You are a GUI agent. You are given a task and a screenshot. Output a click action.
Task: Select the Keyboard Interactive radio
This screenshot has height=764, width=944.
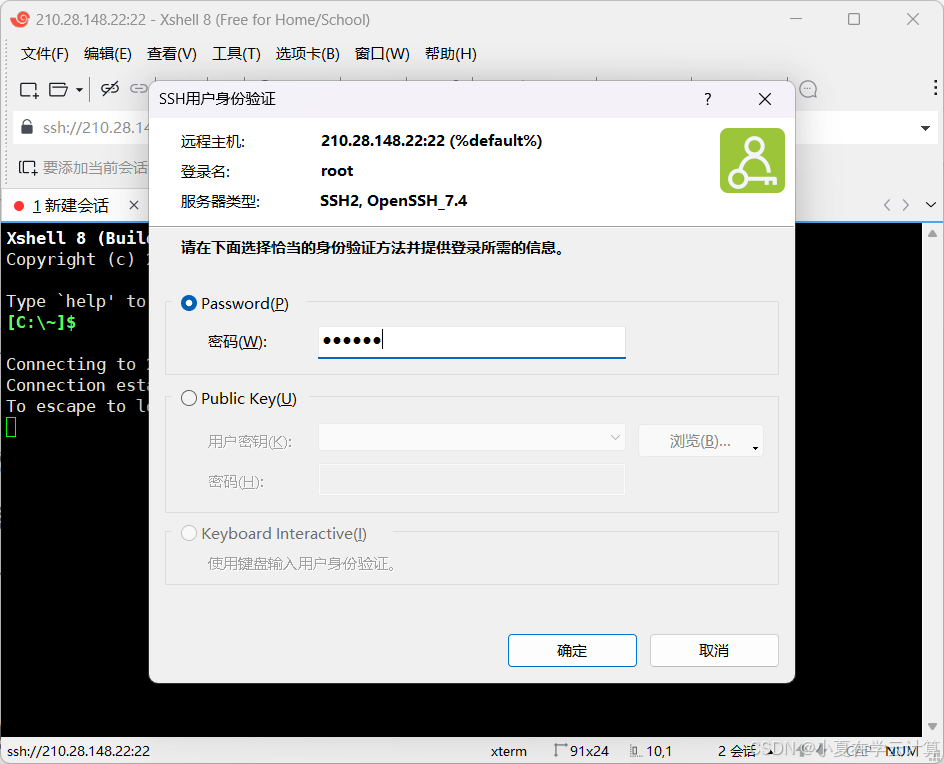tap(189, 533)
